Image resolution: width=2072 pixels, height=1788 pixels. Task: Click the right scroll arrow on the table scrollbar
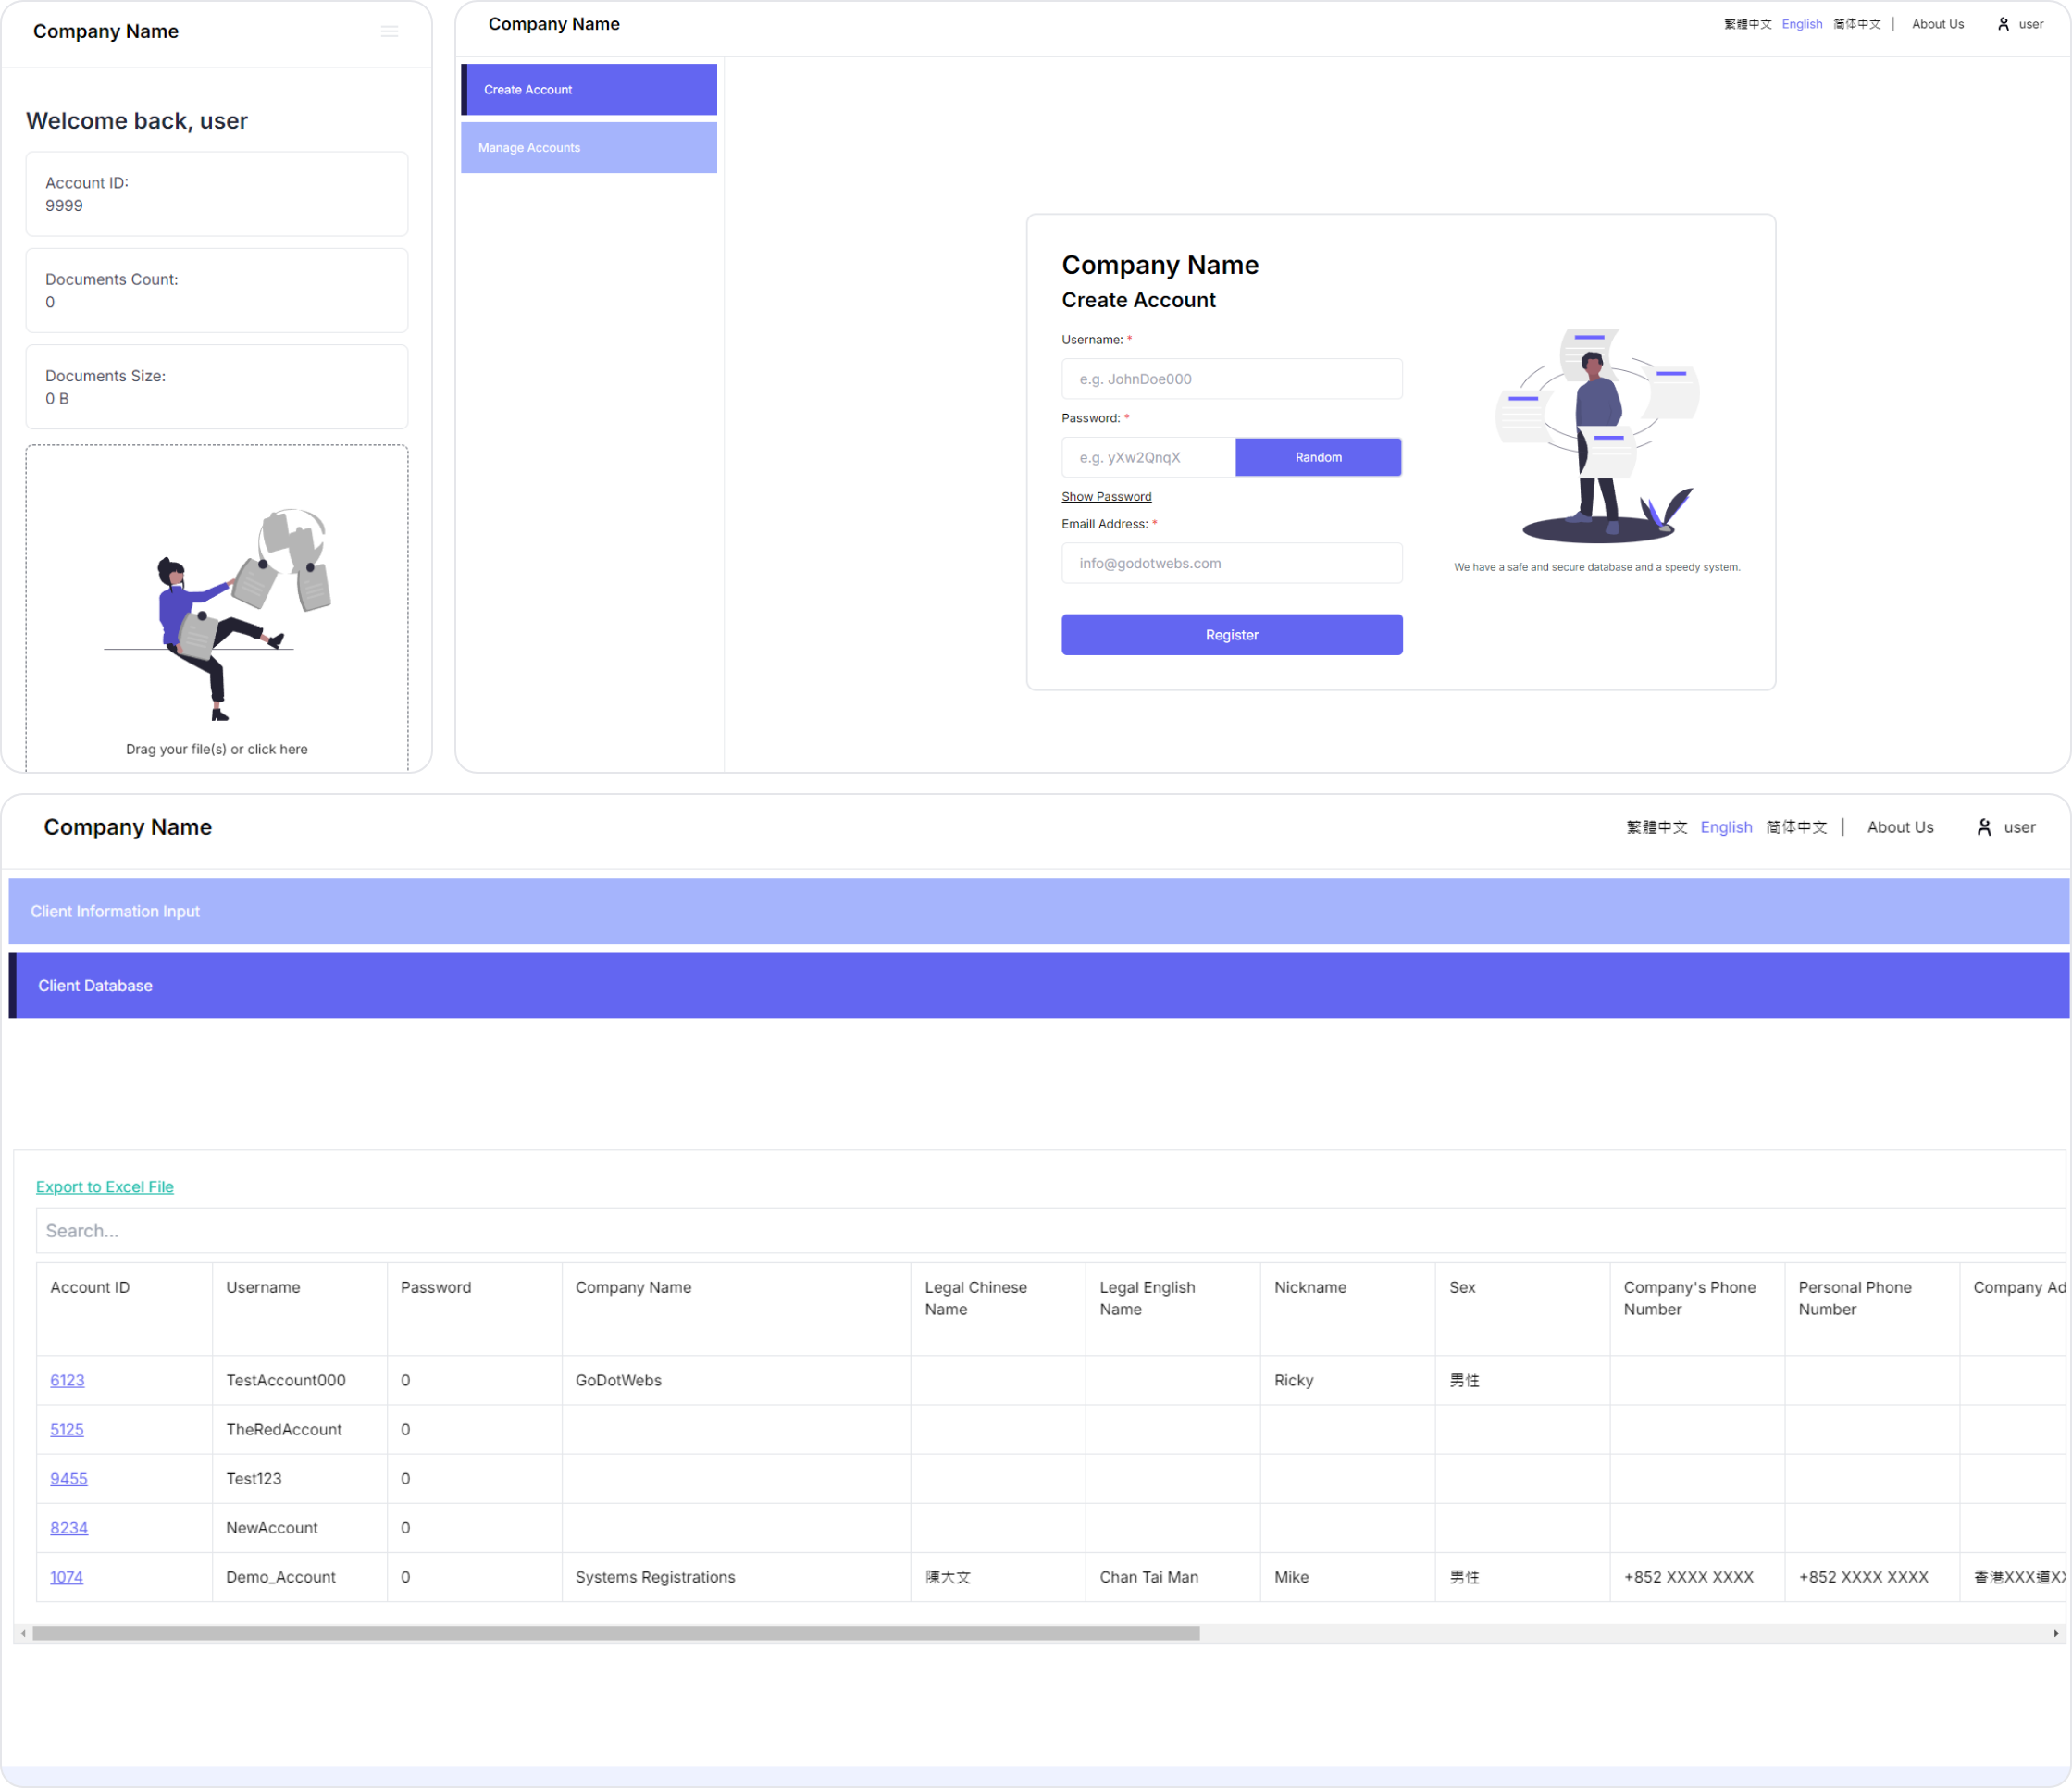coord(2055,1633)
